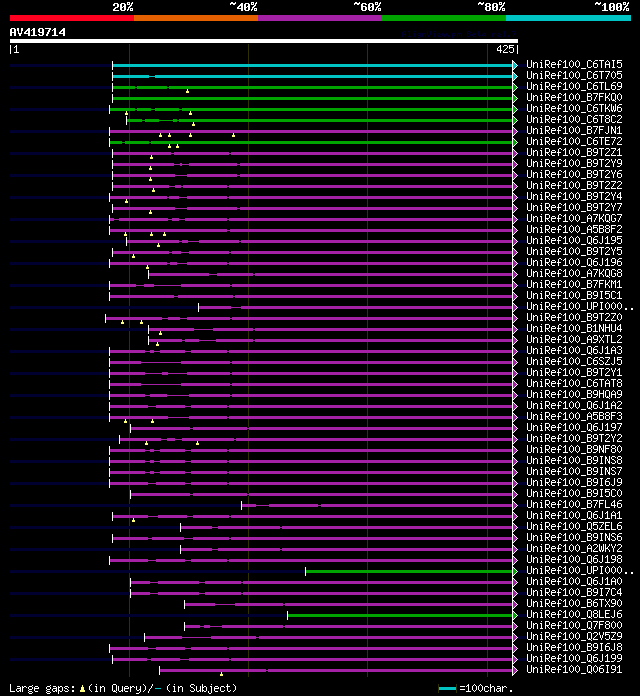Screen dimensions: 640x696
Task: Click the orange ~40% segment of color bar
Action: click(196, 18)
